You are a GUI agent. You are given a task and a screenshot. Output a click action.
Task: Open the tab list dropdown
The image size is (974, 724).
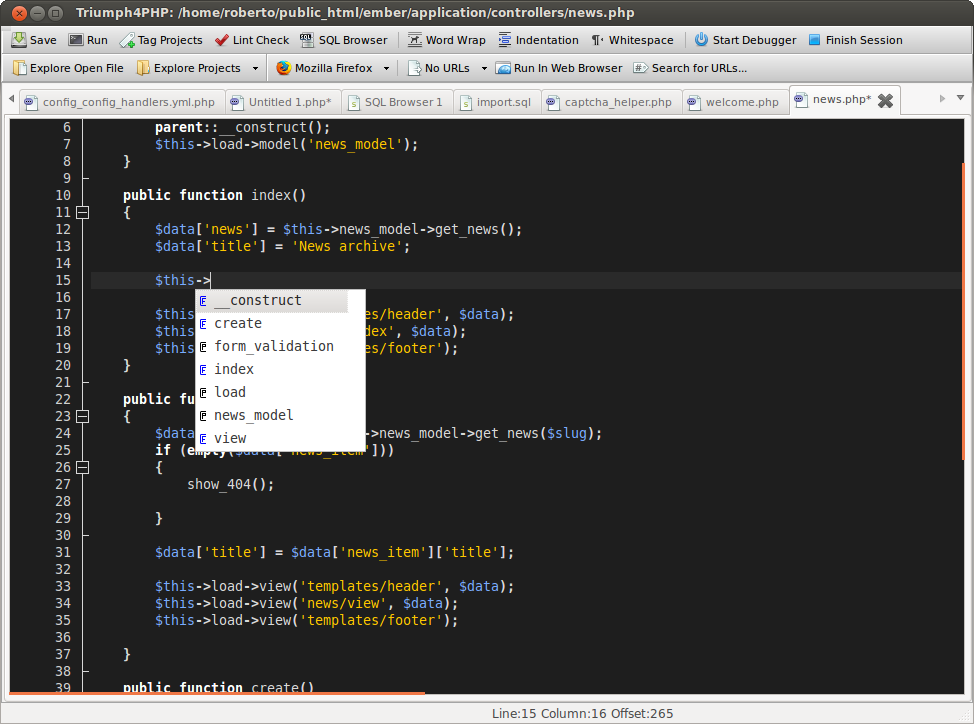960,98
